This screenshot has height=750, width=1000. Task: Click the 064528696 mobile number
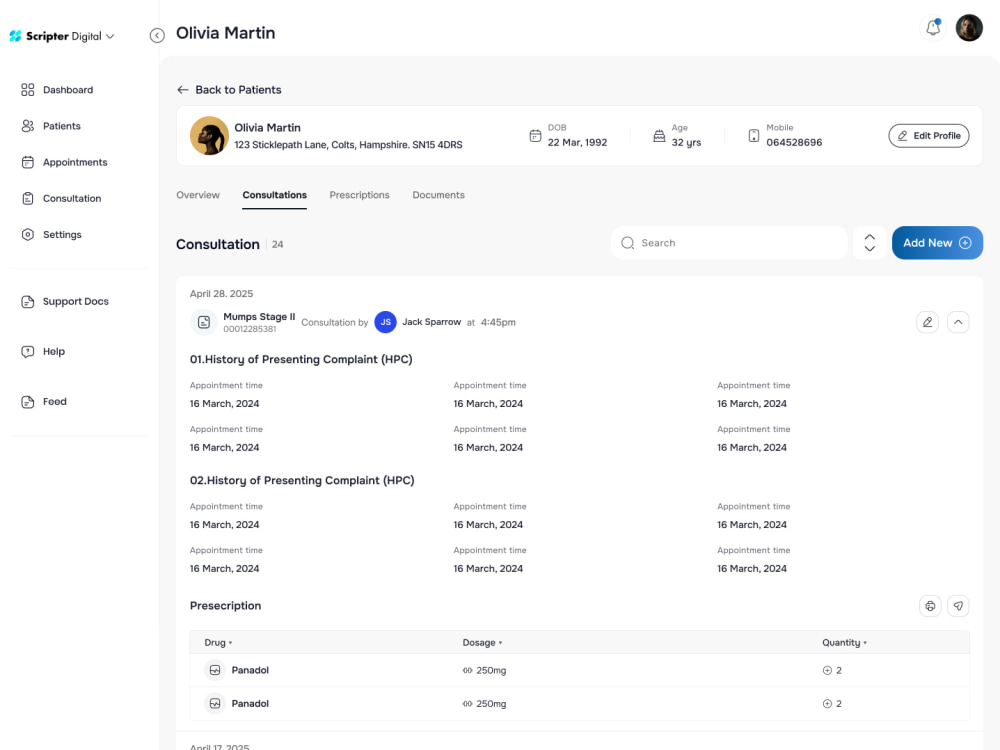(794, 143)
